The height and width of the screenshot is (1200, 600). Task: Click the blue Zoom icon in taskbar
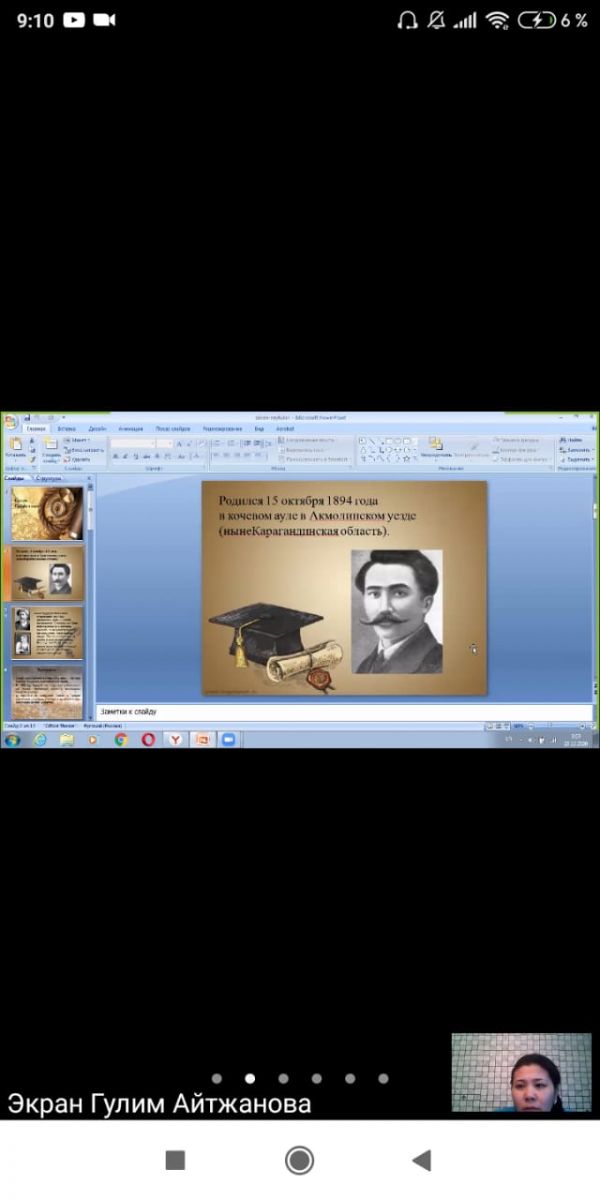[x=228, y=740]
